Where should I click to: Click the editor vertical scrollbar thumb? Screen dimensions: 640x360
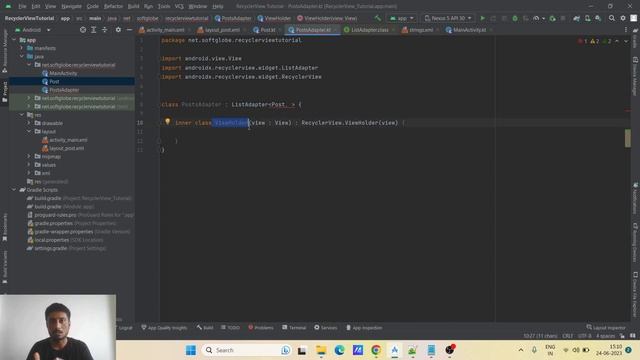[x=627, y=138]
